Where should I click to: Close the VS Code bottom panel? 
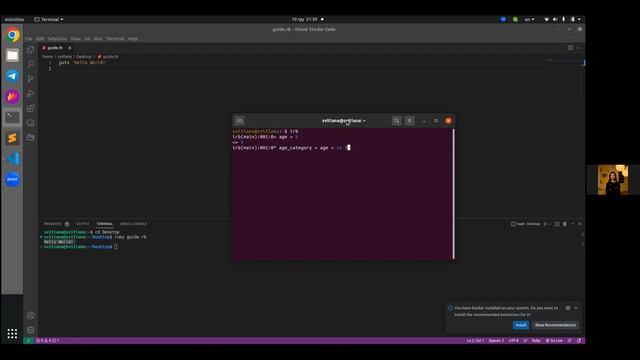(x=580, y=224)
